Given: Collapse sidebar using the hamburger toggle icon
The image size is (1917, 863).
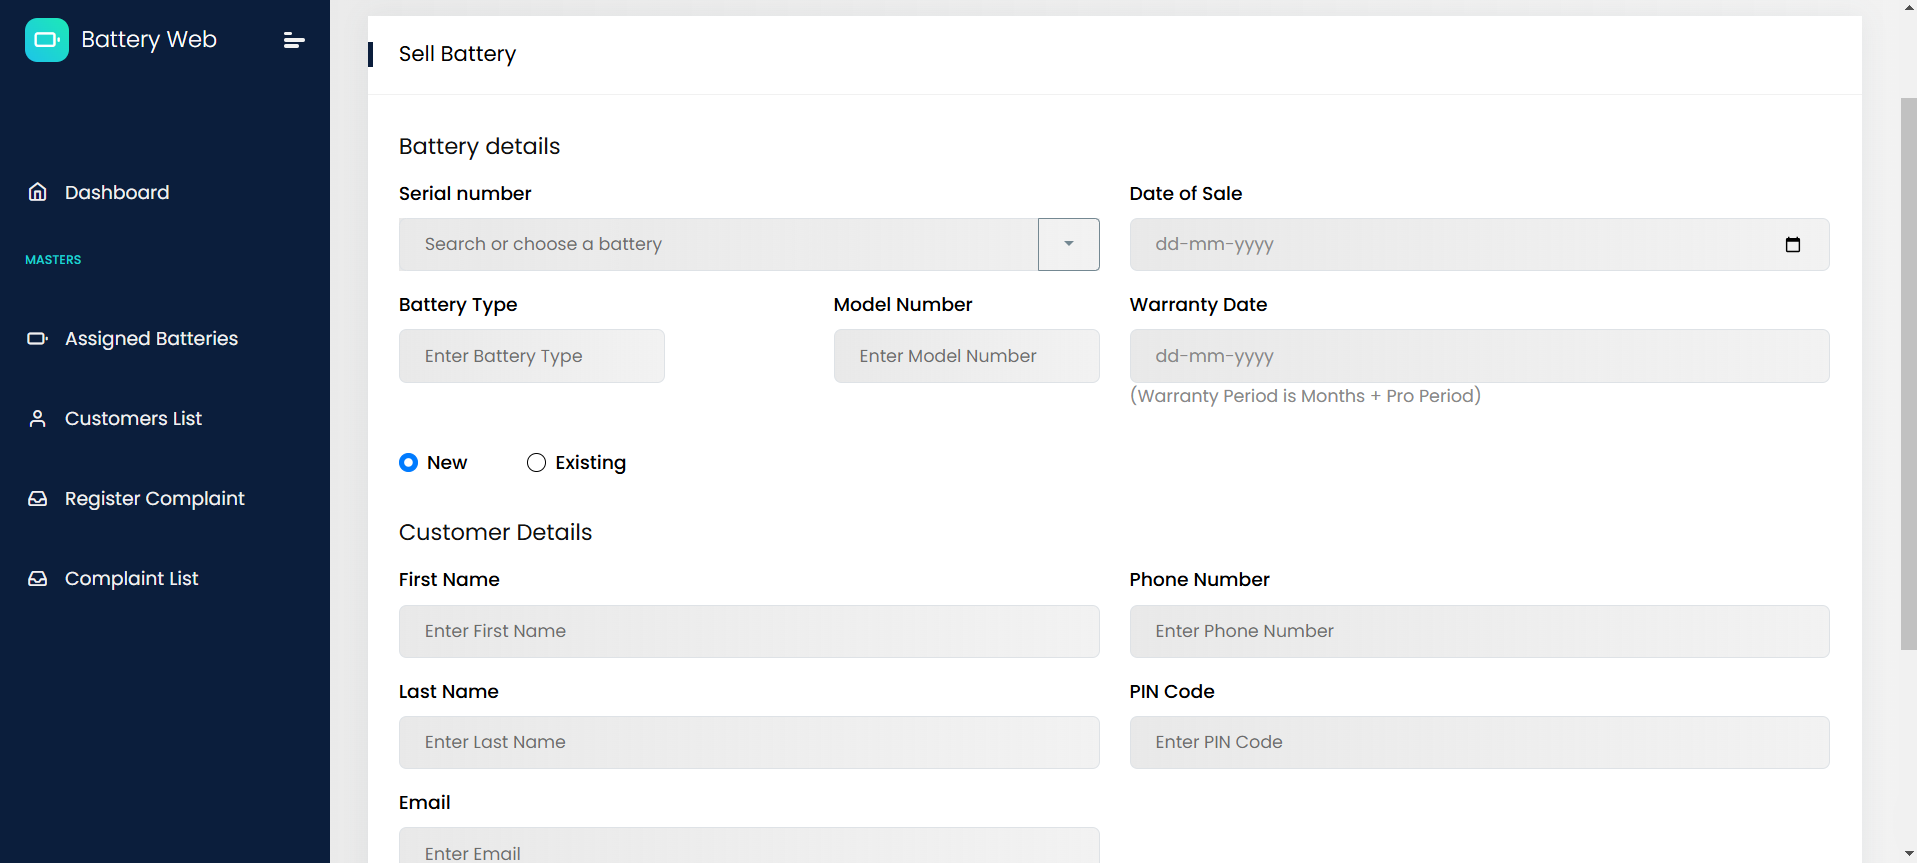Looking at the screenshot, I should pos(293,40).
